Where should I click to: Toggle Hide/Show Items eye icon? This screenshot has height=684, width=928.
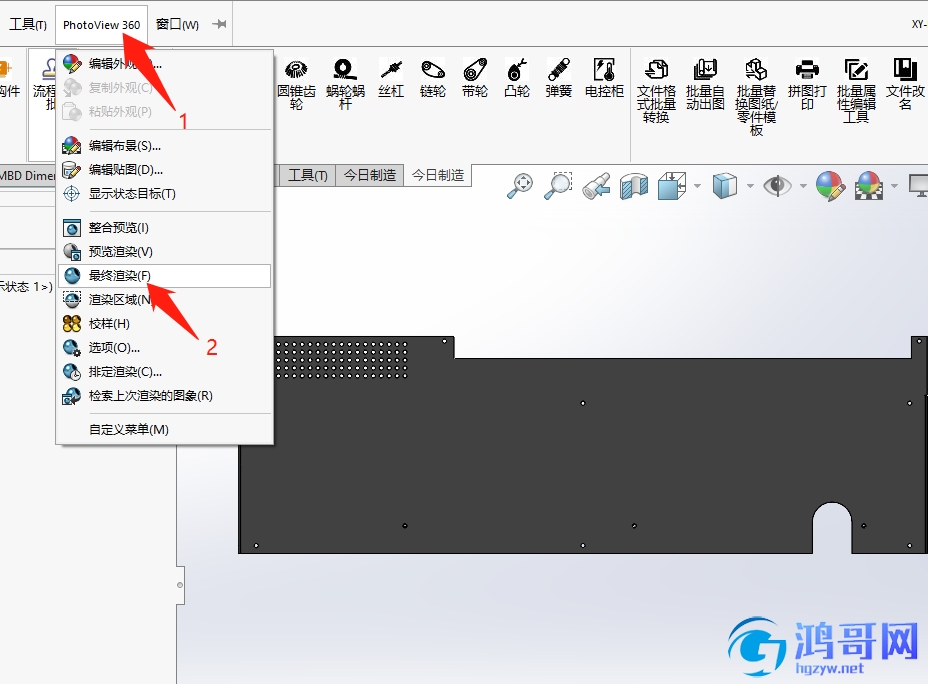click(x=777, y=186)
